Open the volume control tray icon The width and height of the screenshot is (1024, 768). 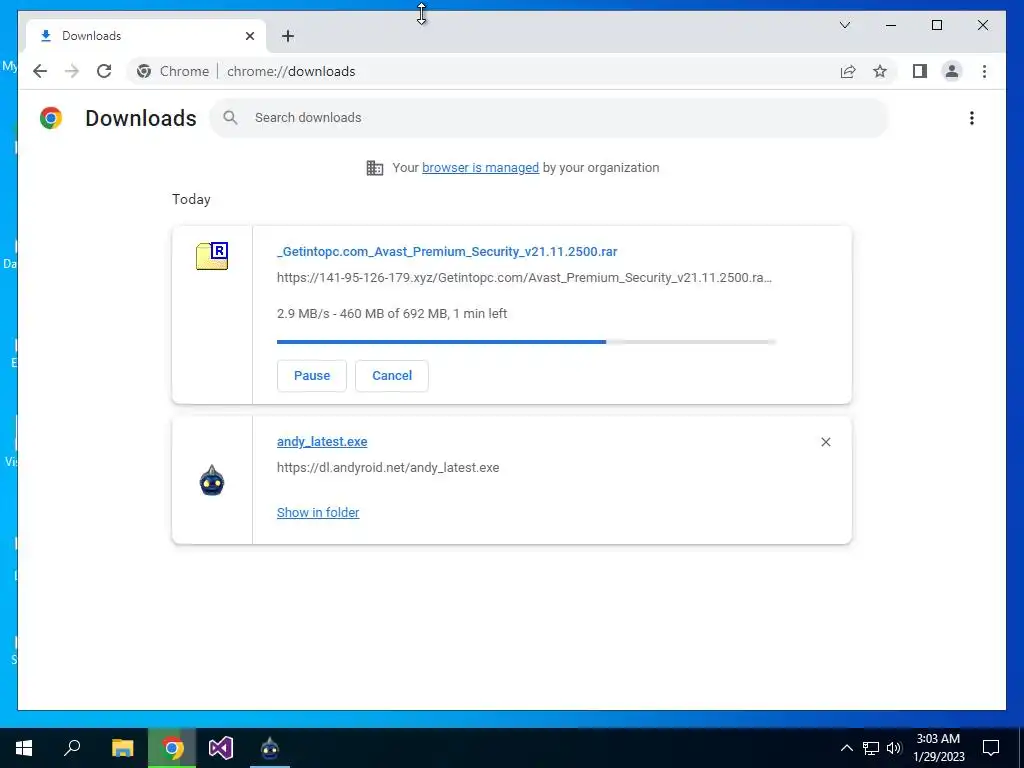point(894,748)
